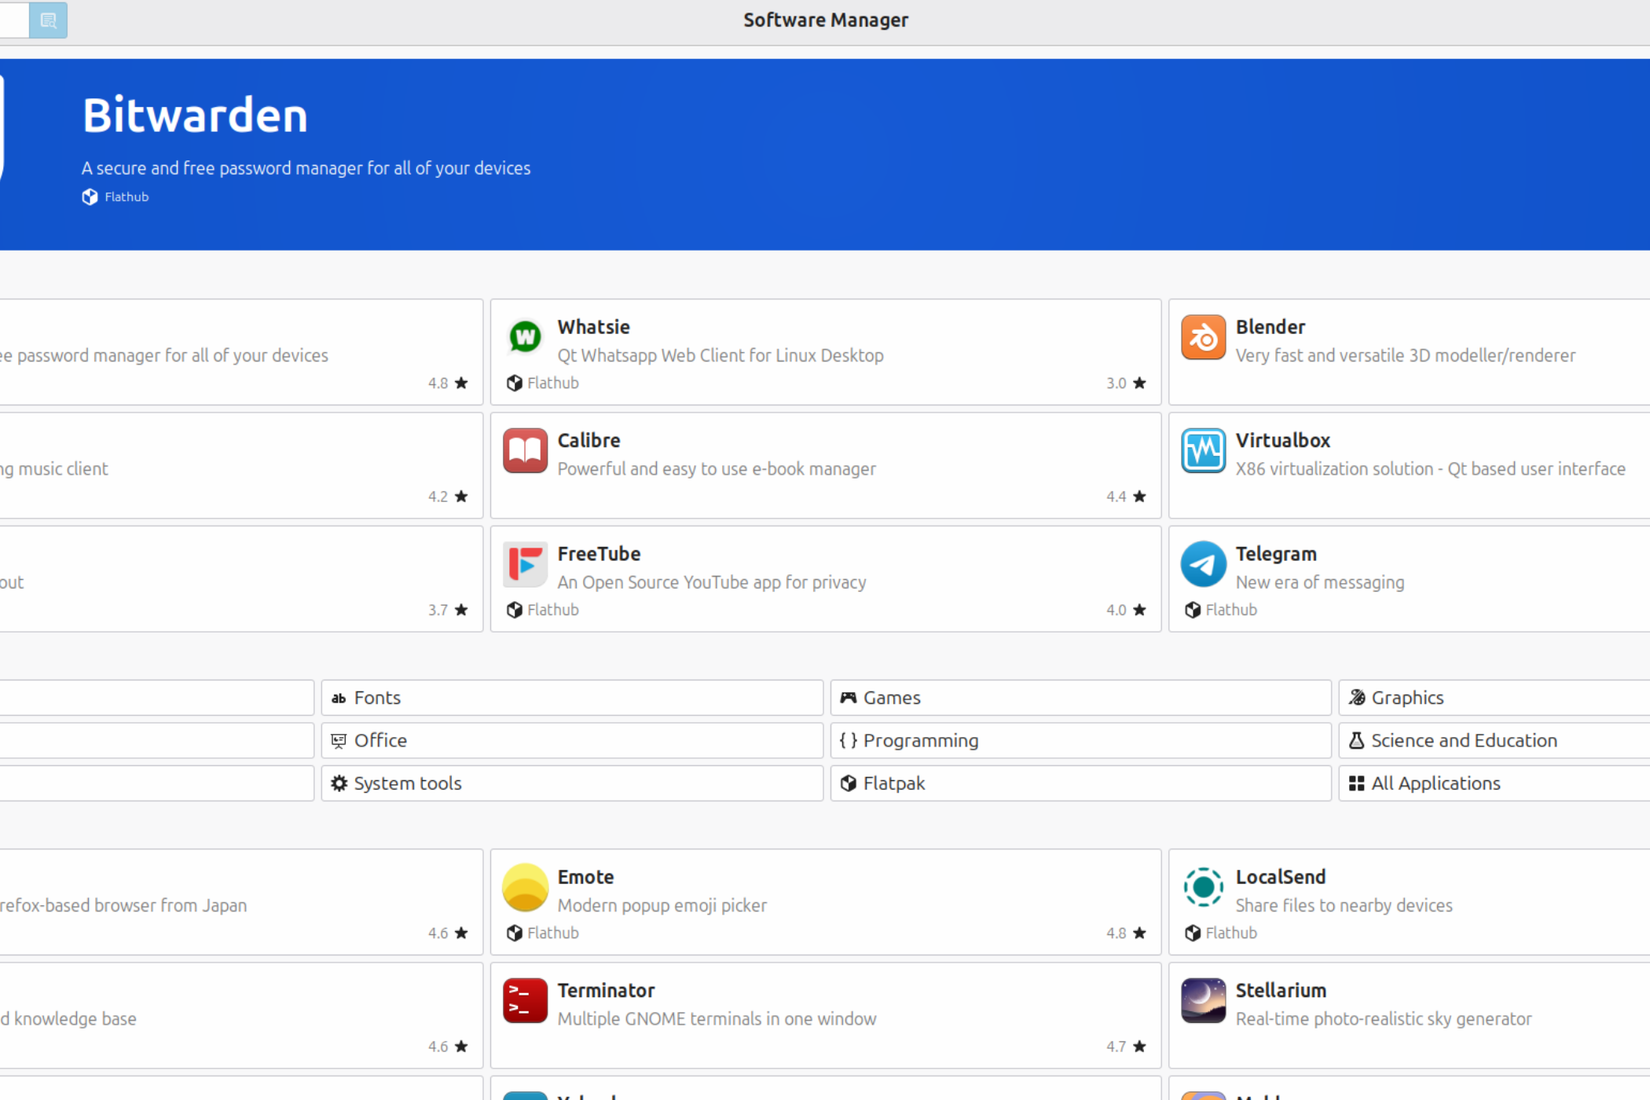The height and width of the screenshot is (1100, 1650).
Task: Click the Virtualbox title text
Action: point(1283,440)
